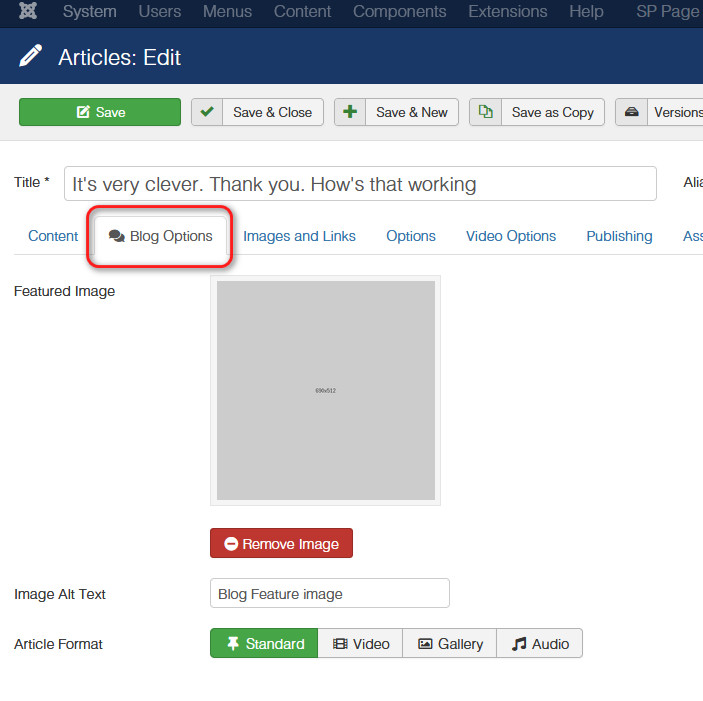Open the SP Page menu
This screenshot has width=703, height=701.
[x=669, y=11]
